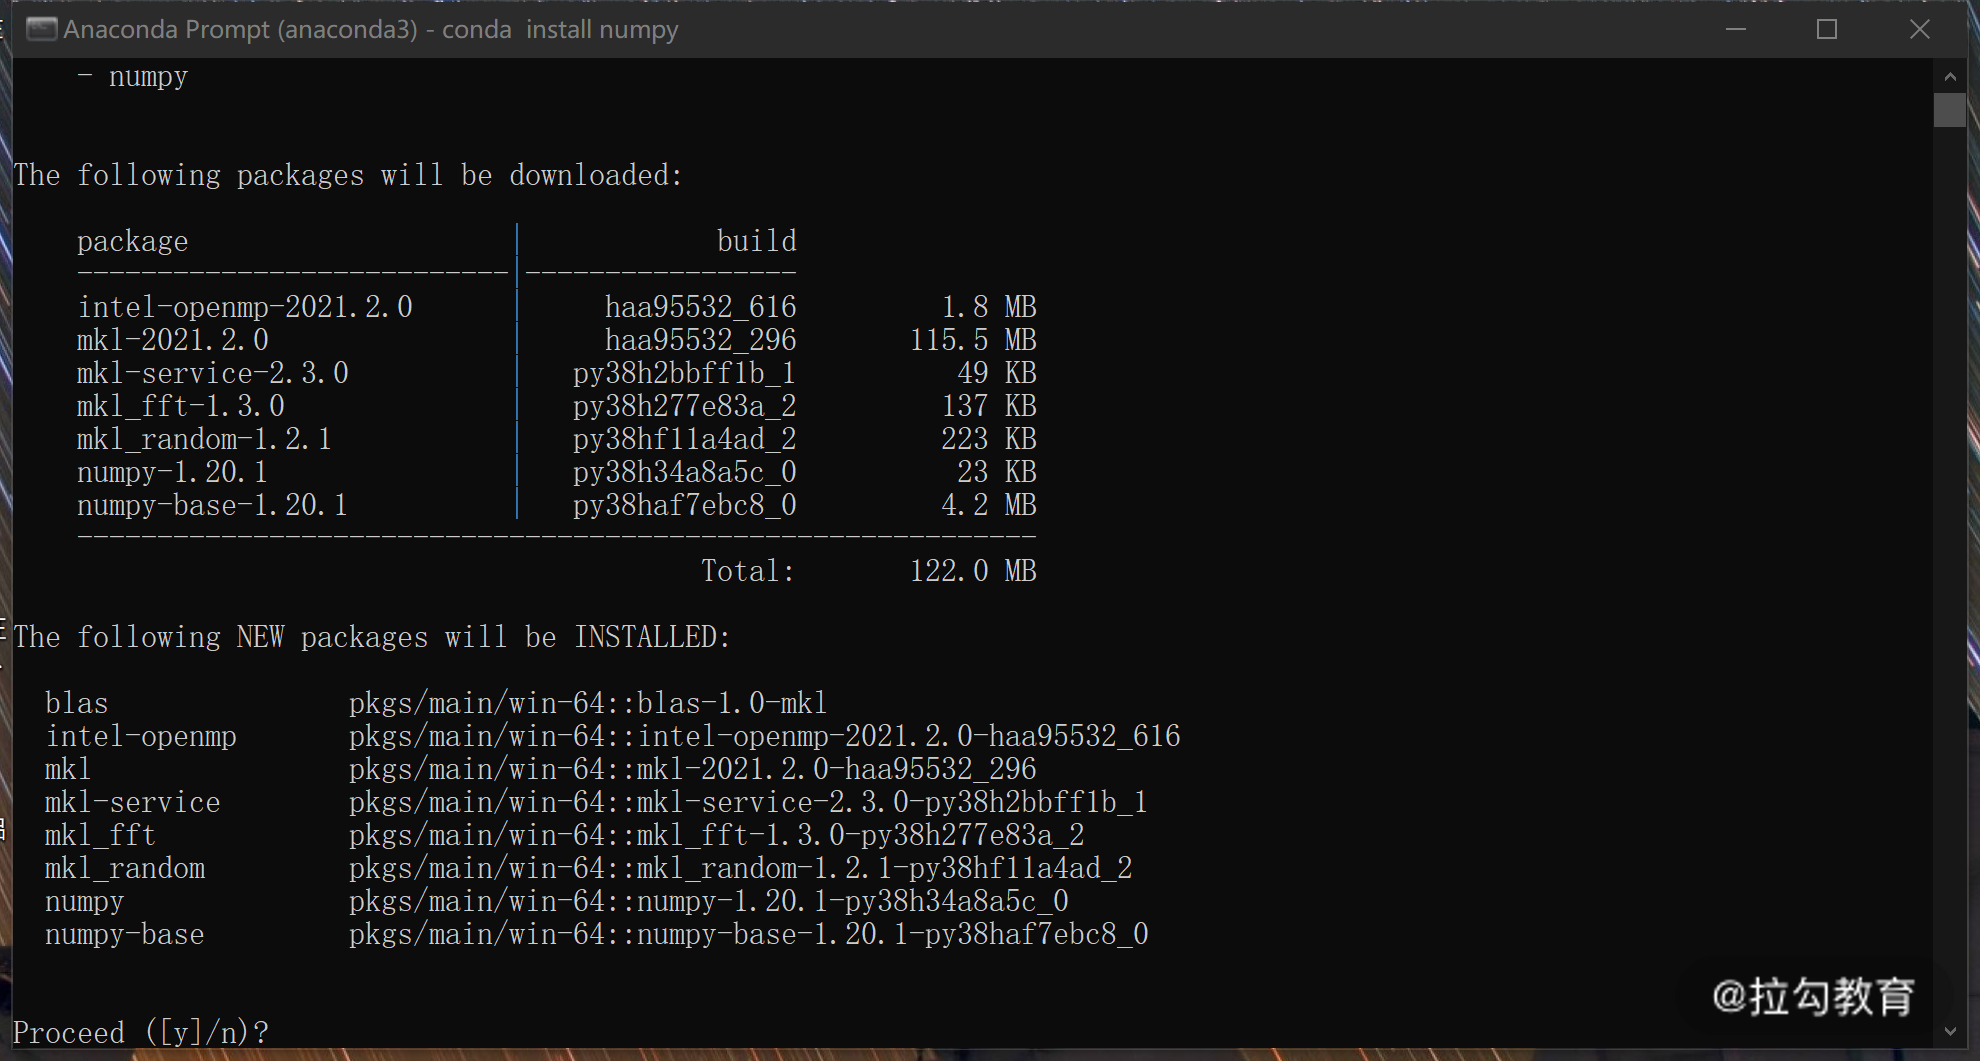The image size is (1980, 1061).
Task: Click build 'haa95532_296'
Action: coord(700,340)
